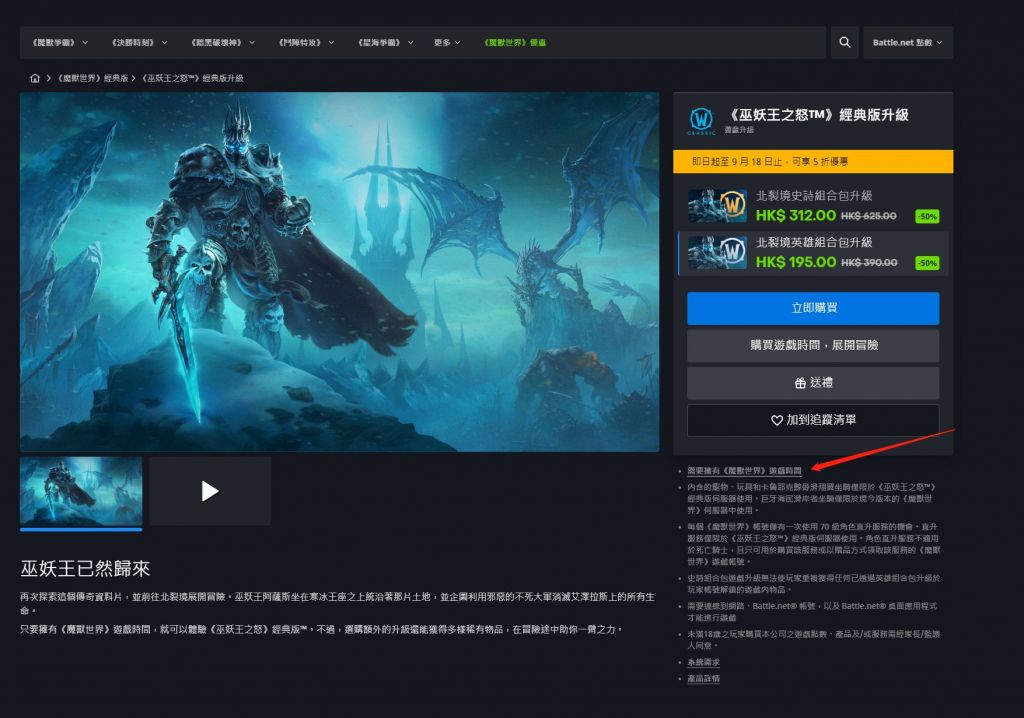1024x718 pixels.
Task: Click the blue 立即購買 button
Action: [813, 308]
